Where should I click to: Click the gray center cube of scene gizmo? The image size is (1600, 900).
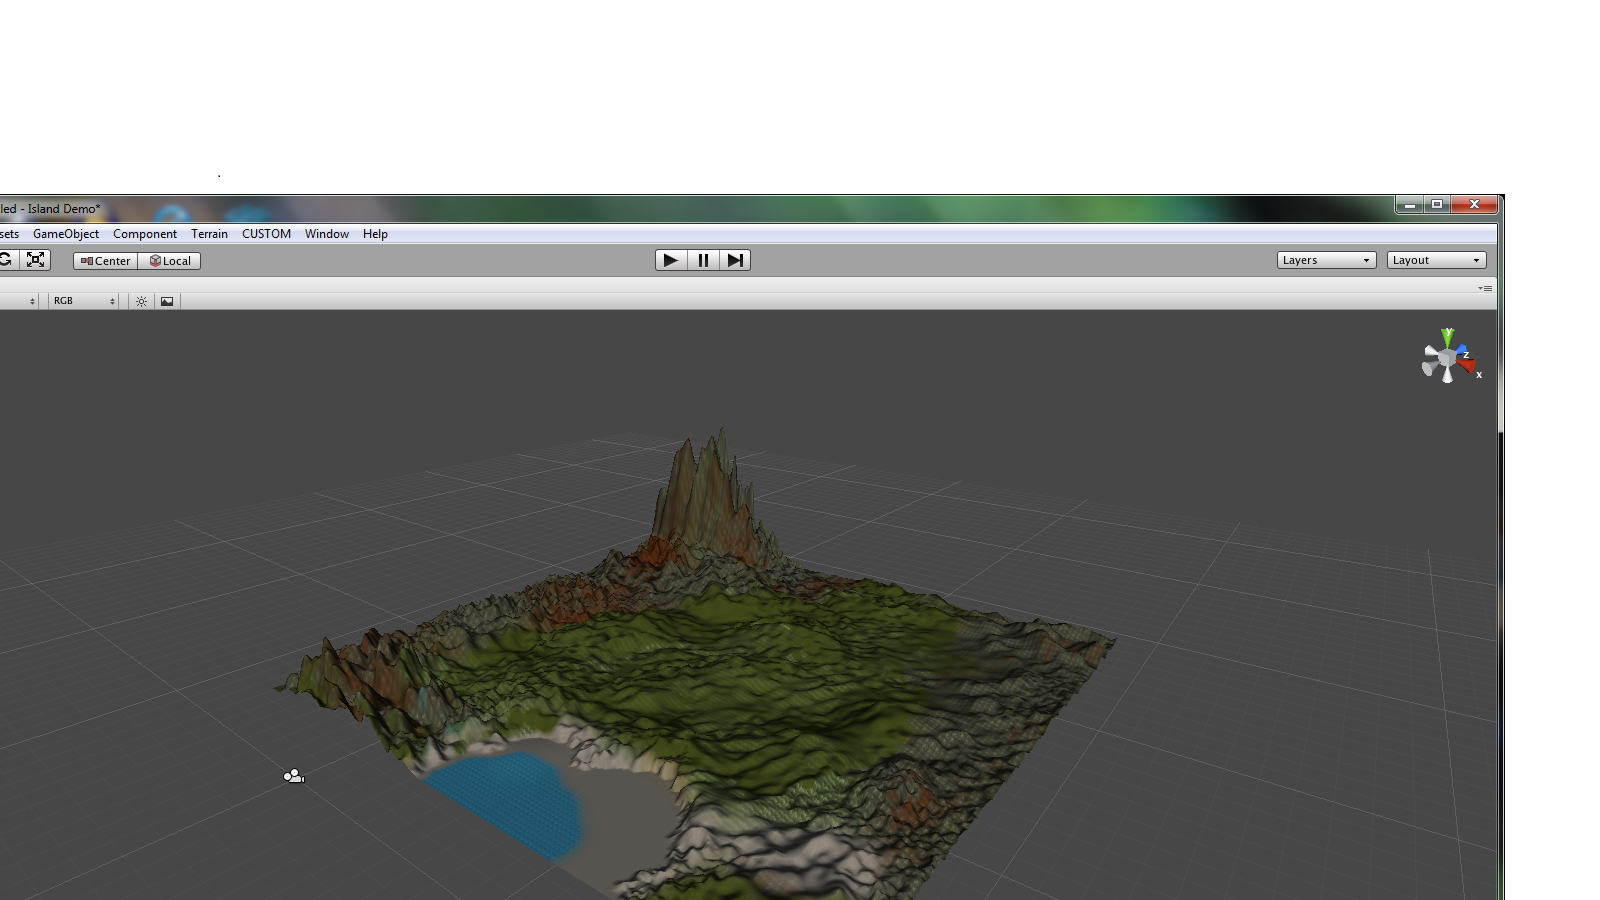(x=1446, y=357)
